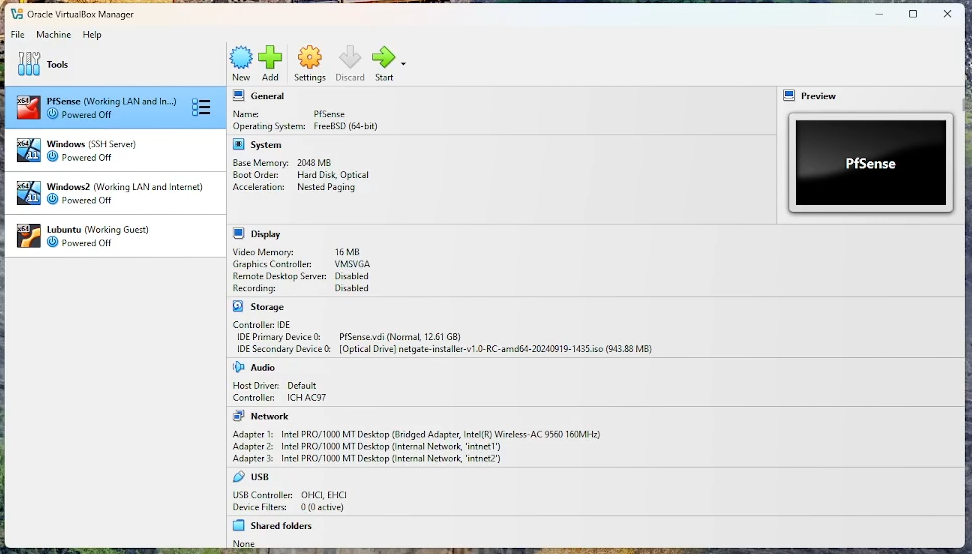Click the Network section header
This screenshot has width=972, height=554.
pyautogui.click(x=269, y=416)
